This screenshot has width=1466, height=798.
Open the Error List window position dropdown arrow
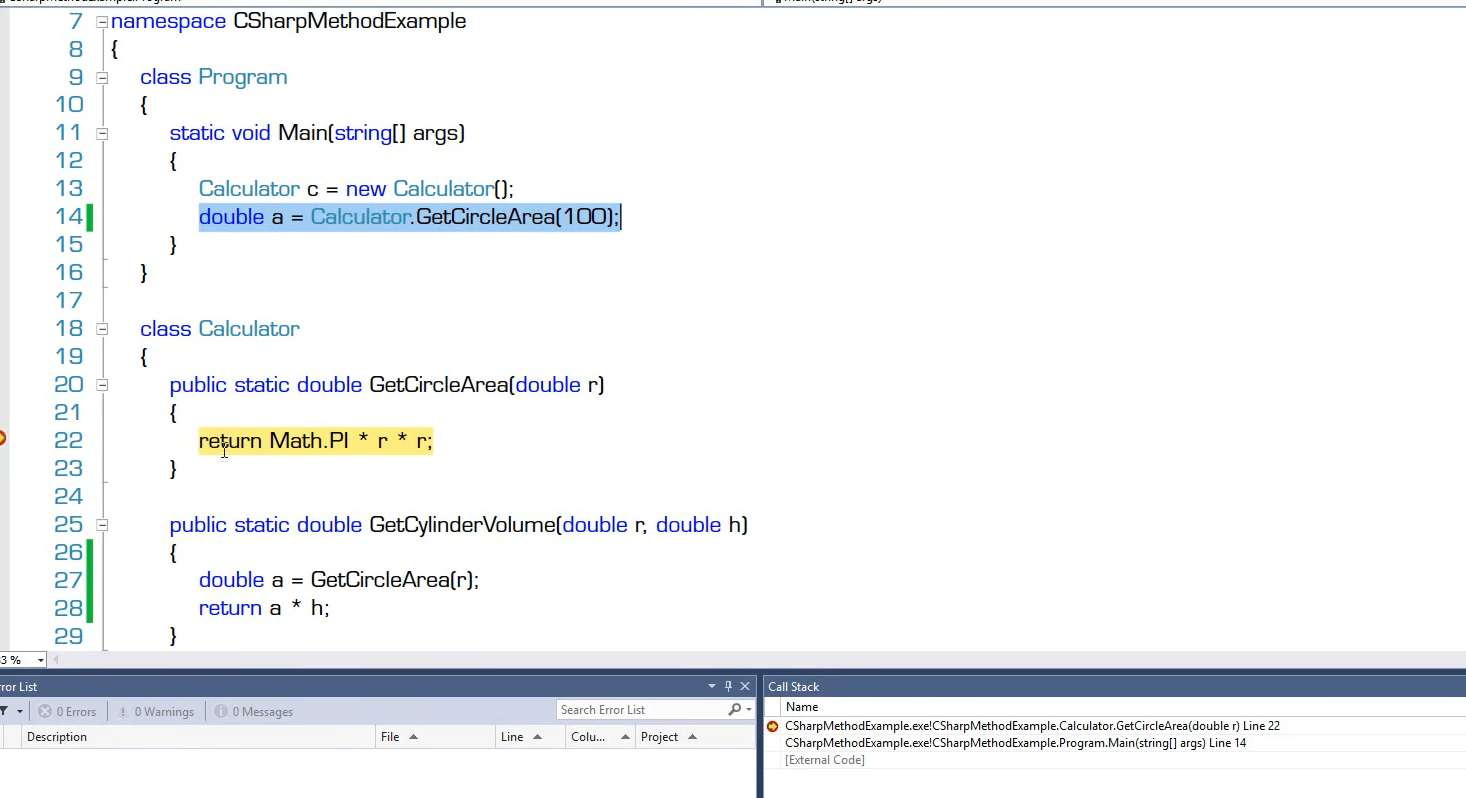click(712, 686)
